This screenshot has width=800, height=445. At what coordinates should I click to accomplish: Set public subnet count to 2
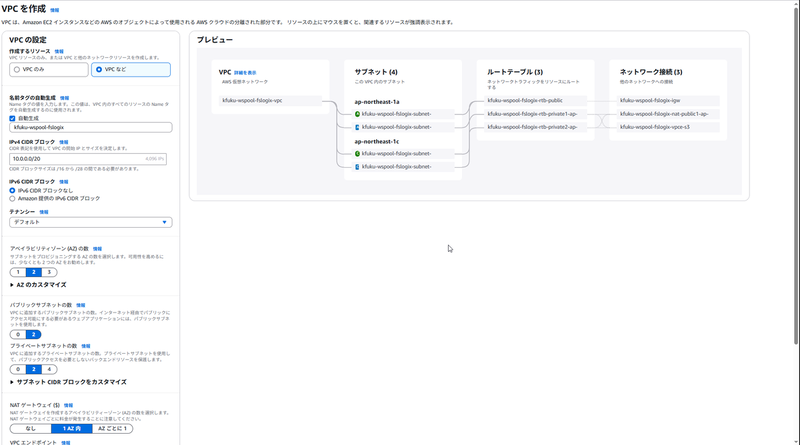[x=34, y=334]
